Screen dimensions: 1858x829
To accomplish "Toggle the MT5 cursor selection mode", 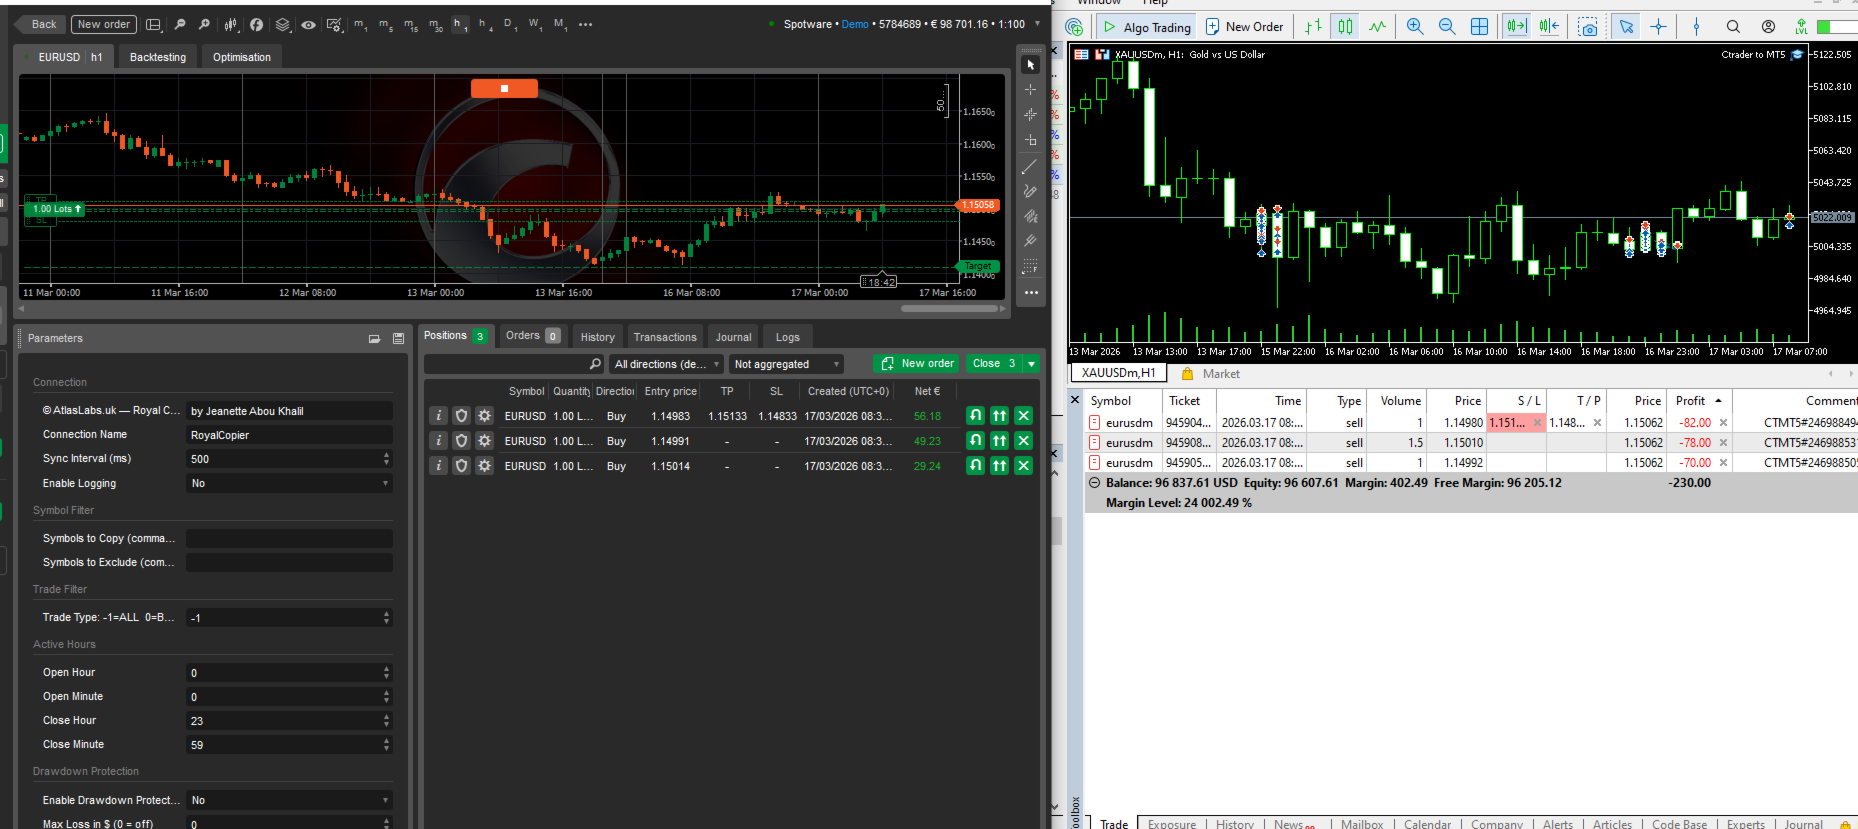I will coord(1627,27).
